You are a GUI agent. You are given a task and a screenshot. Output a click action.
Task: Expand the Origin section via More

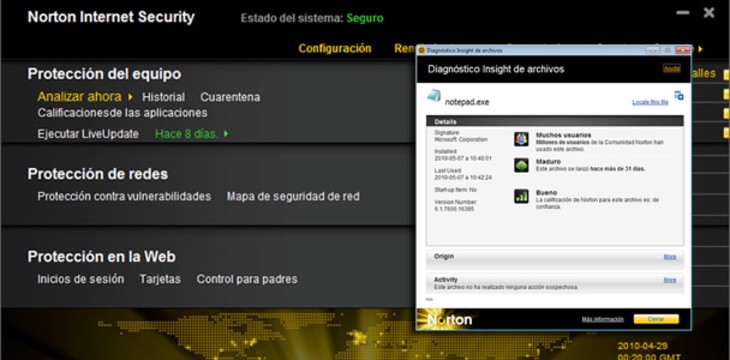point(669,257)
